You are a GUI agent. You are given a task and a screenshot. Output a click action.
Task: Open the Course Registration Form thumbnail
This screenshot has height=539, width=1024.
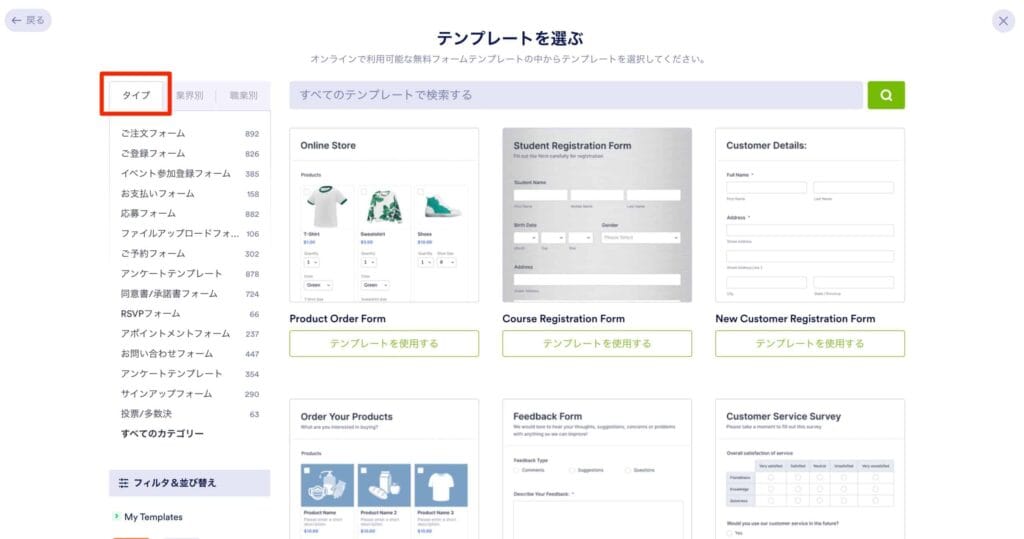point(597,215)
